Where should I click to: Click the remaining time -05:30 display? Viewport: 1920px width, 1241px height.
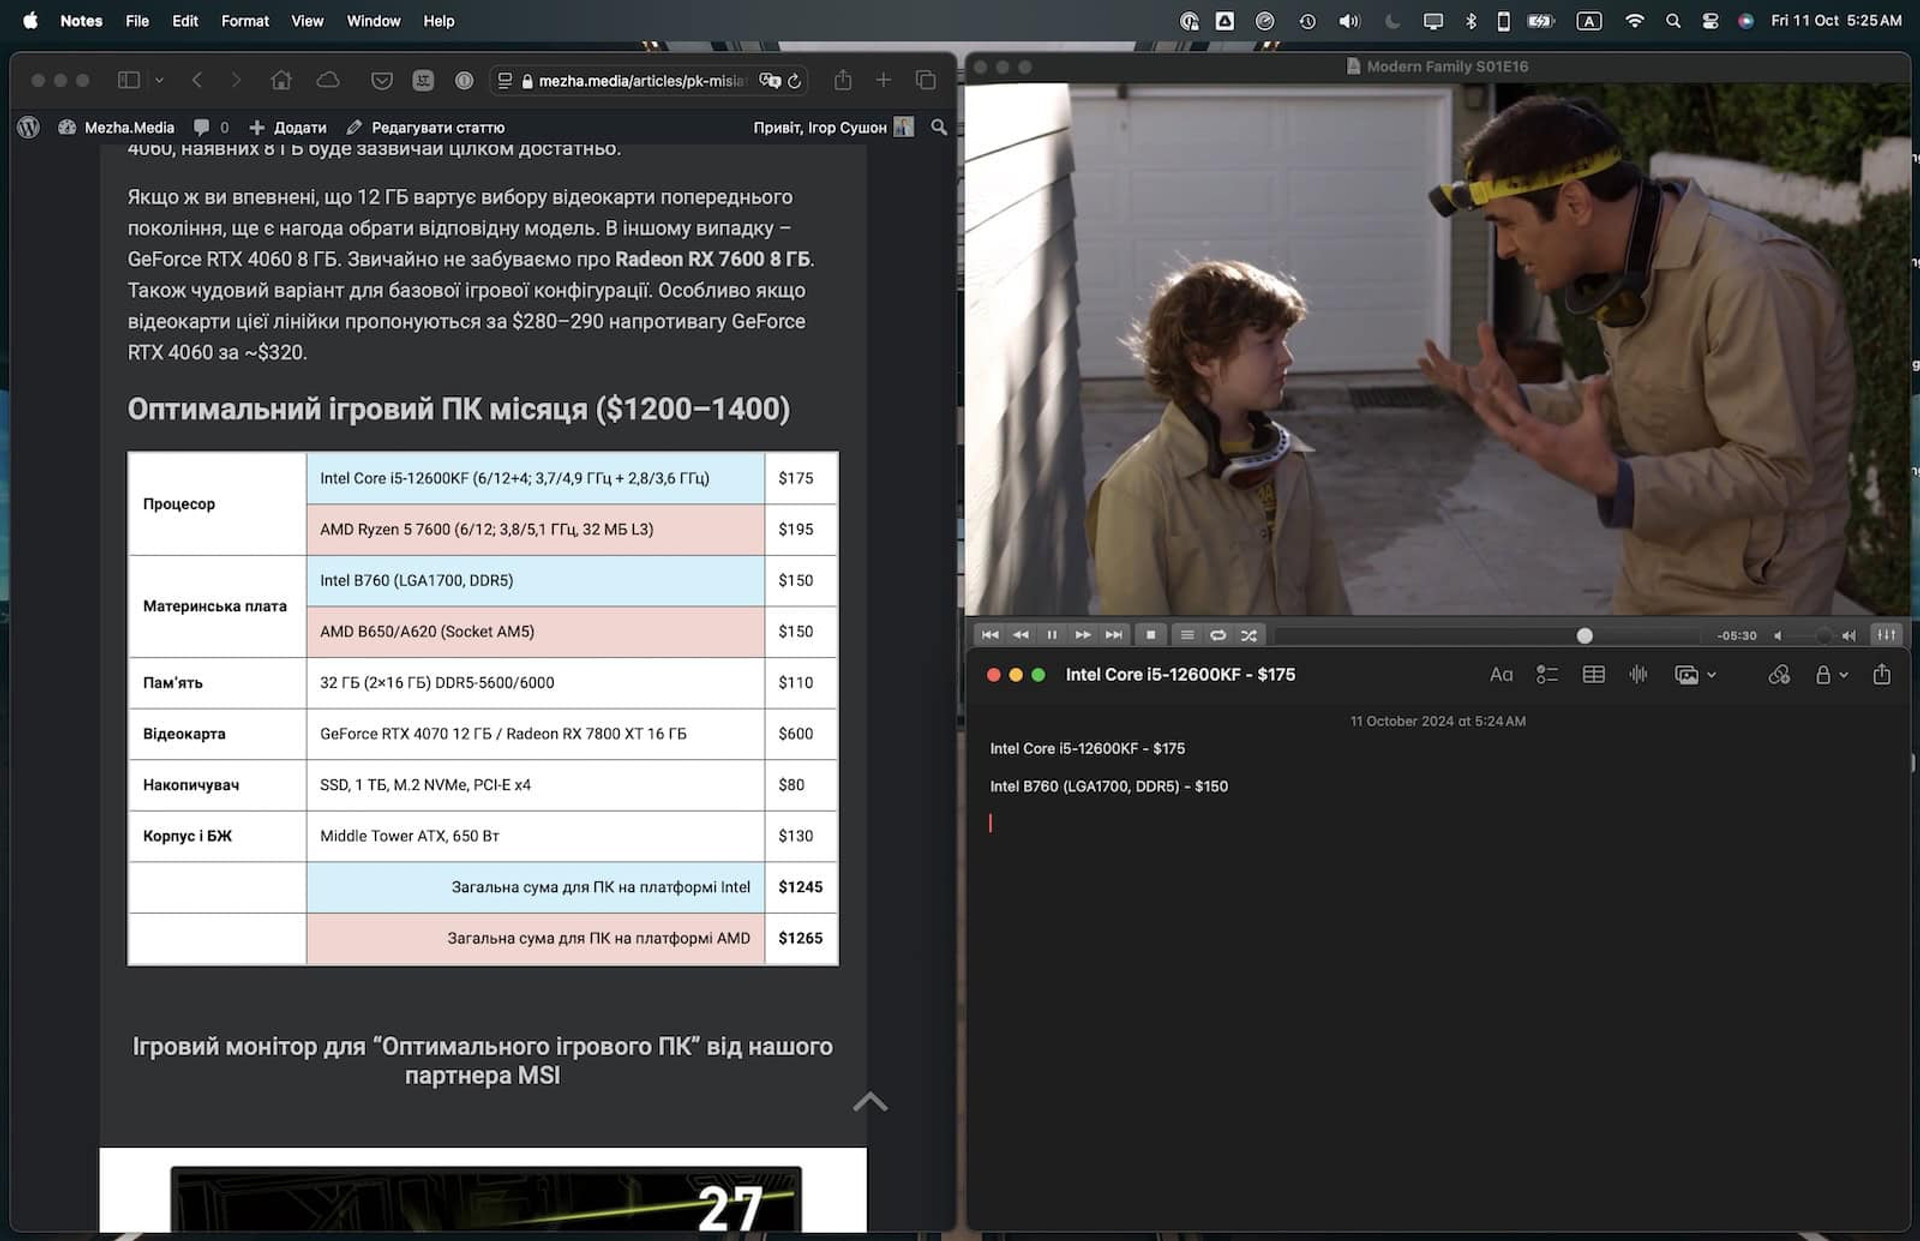[1736, 636]
